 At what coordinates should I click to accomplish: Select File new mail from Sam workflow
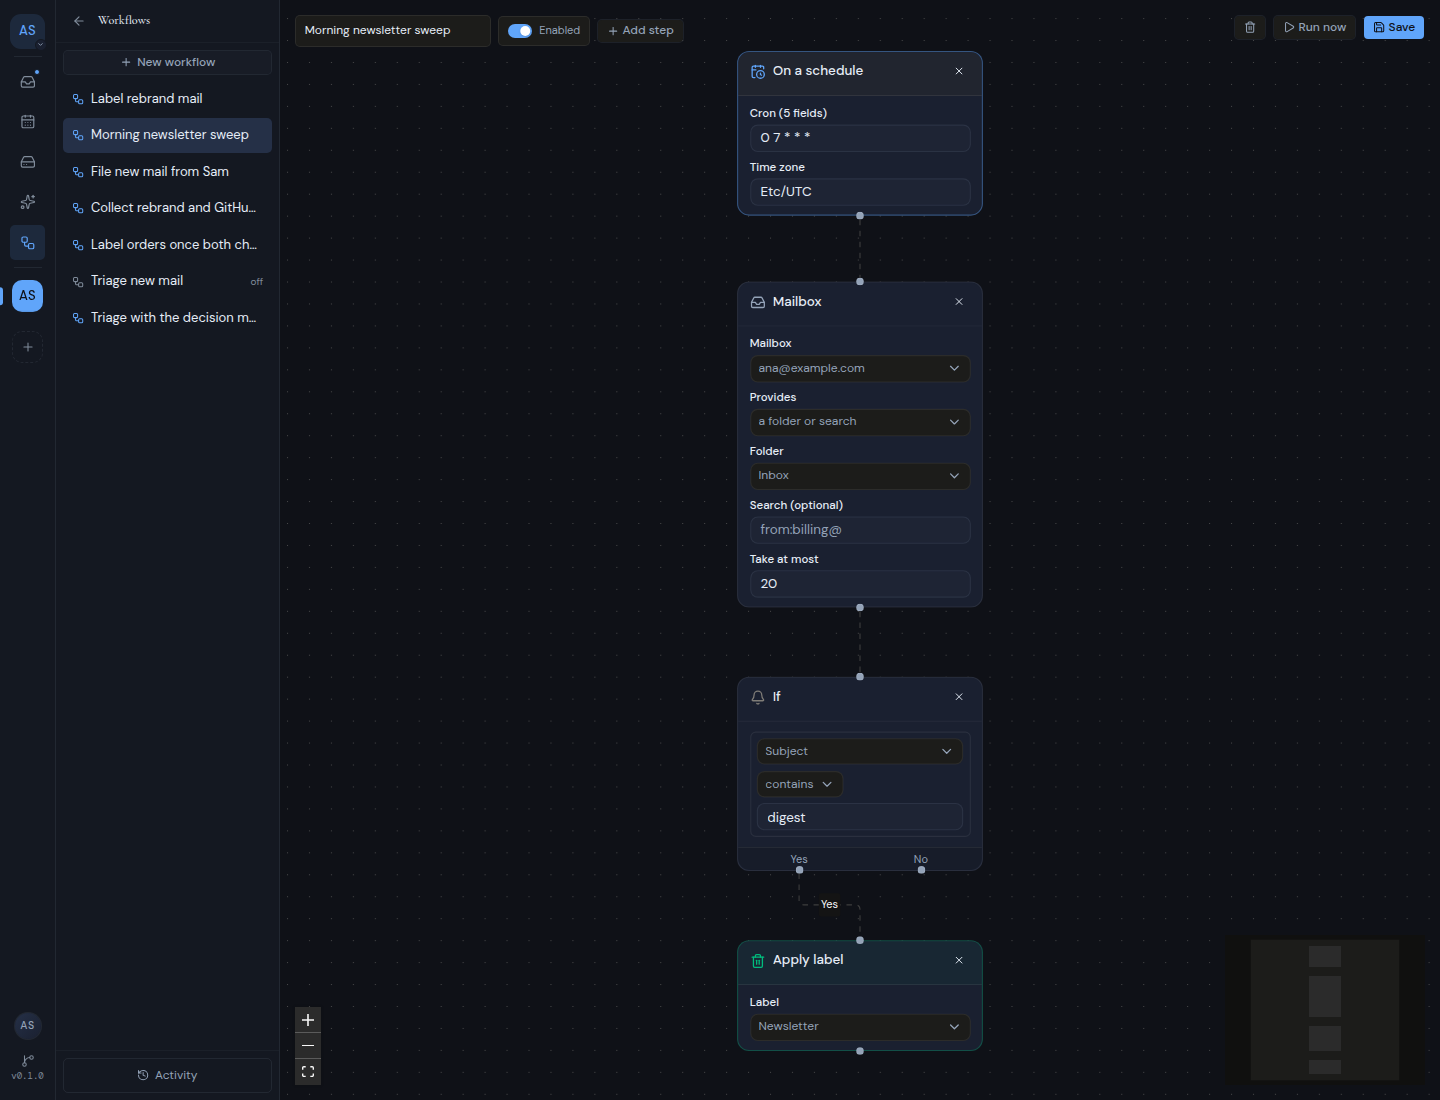pyautogui.click(x=167, y=172)
